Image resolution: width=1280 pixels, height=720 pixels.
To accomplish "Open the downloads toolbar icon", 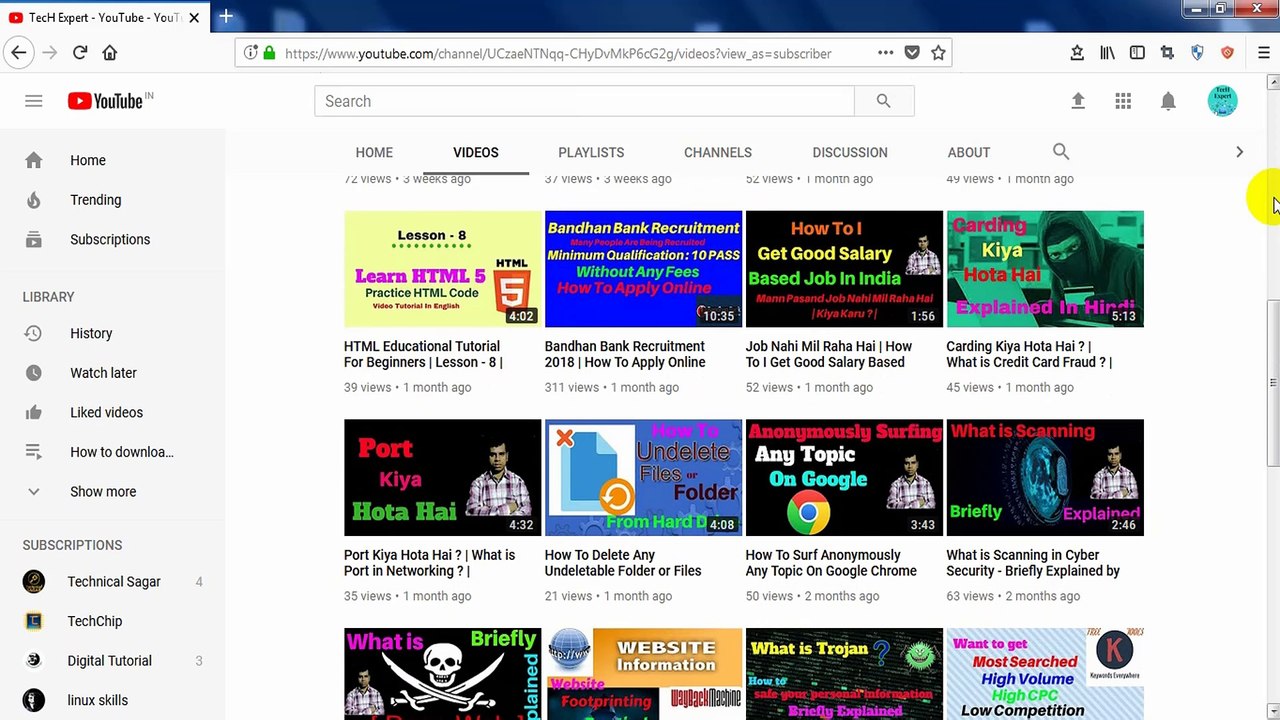I will (x=1077, y=53).
